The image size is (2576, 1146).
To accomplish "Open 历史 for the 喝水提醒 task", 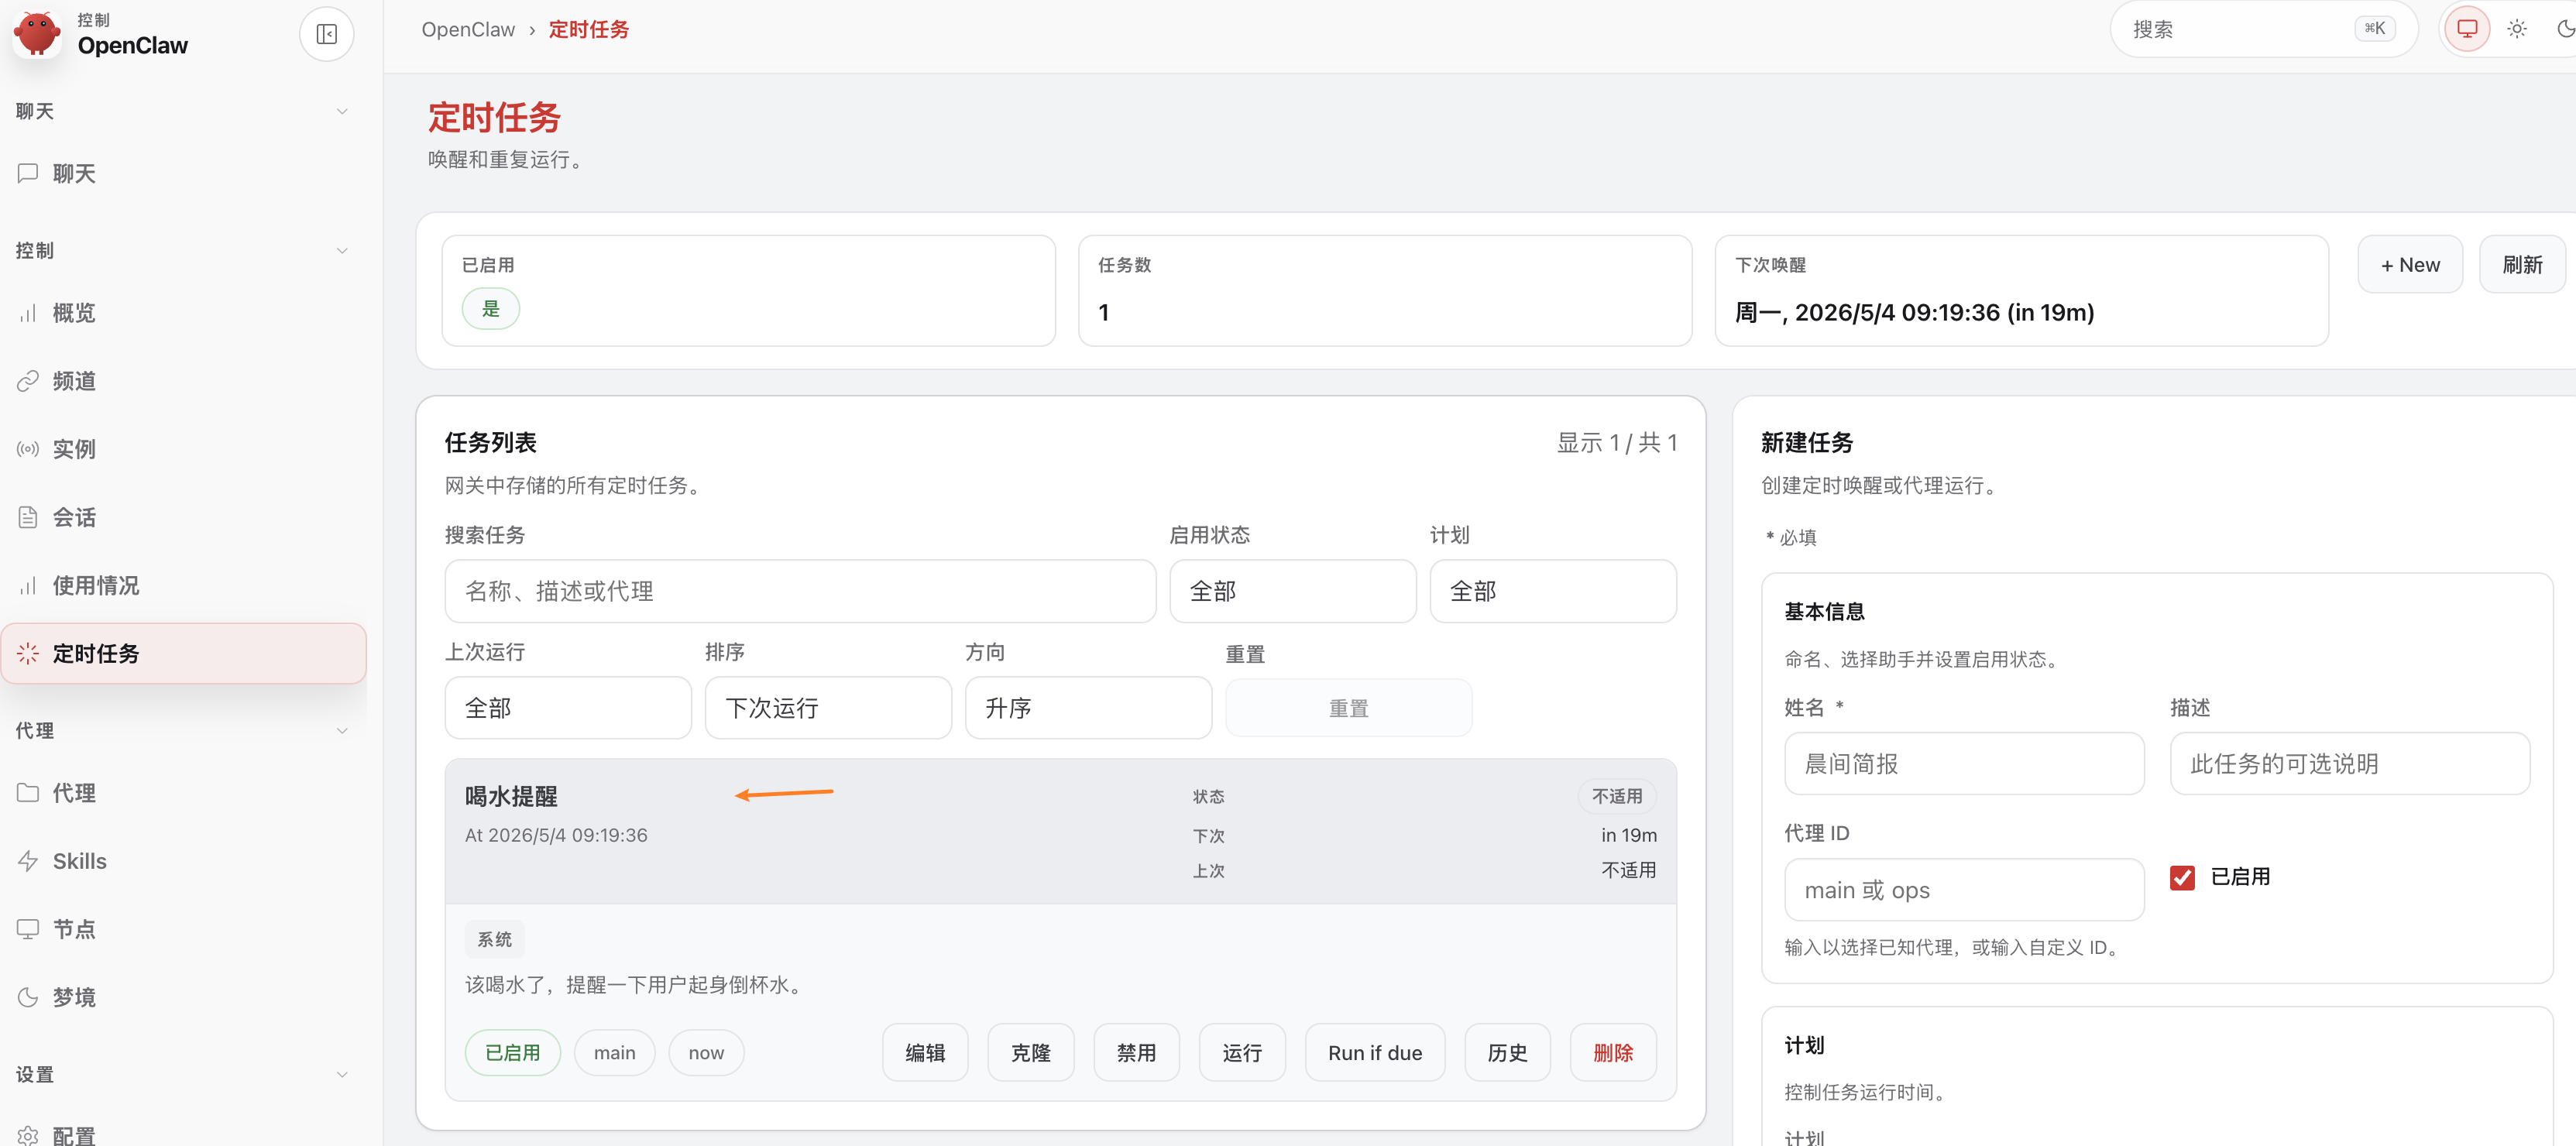I will tap(1507, 1053).
